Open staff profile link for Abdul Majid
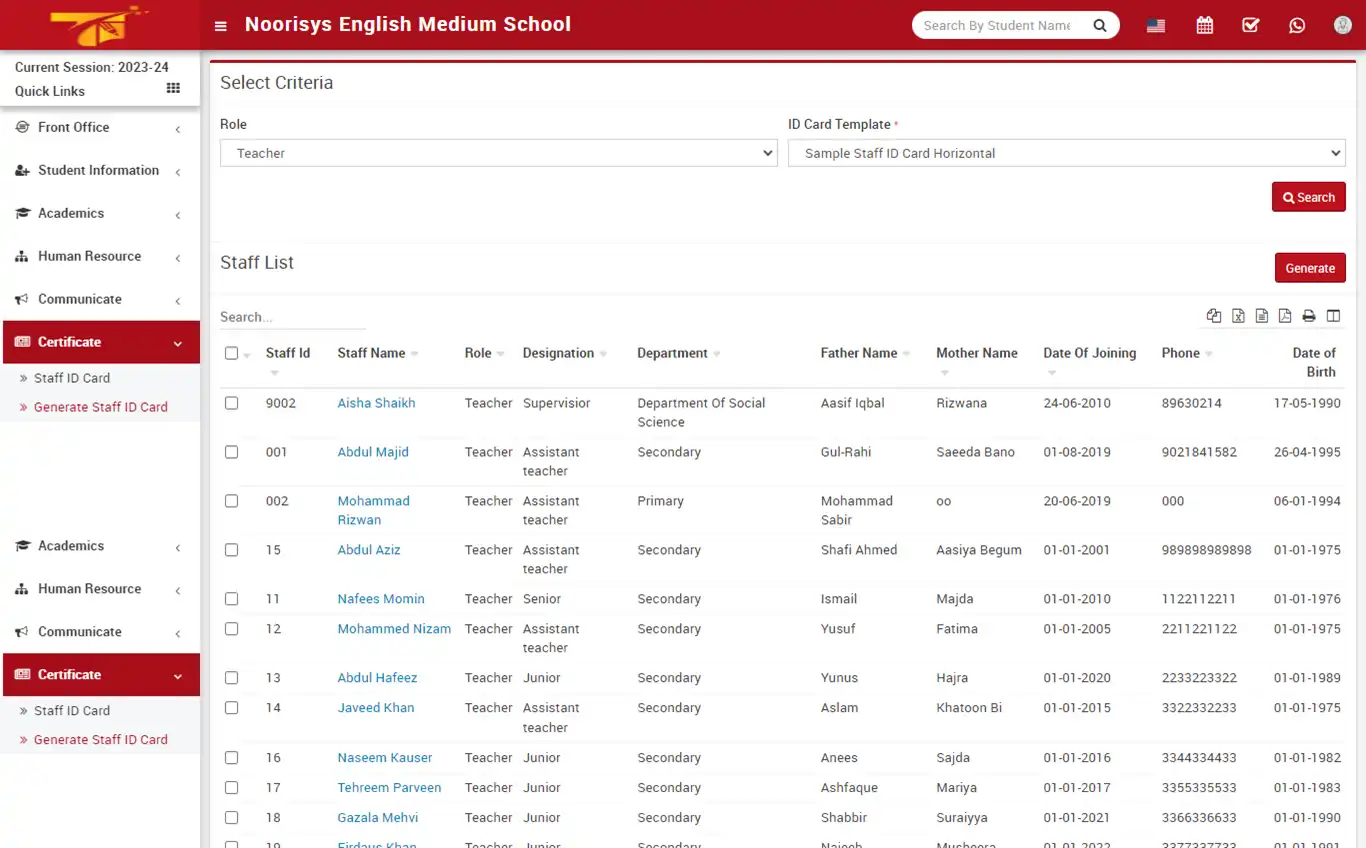The width and height of the screenshot is (1366, 848). click(x=373, y=452)
